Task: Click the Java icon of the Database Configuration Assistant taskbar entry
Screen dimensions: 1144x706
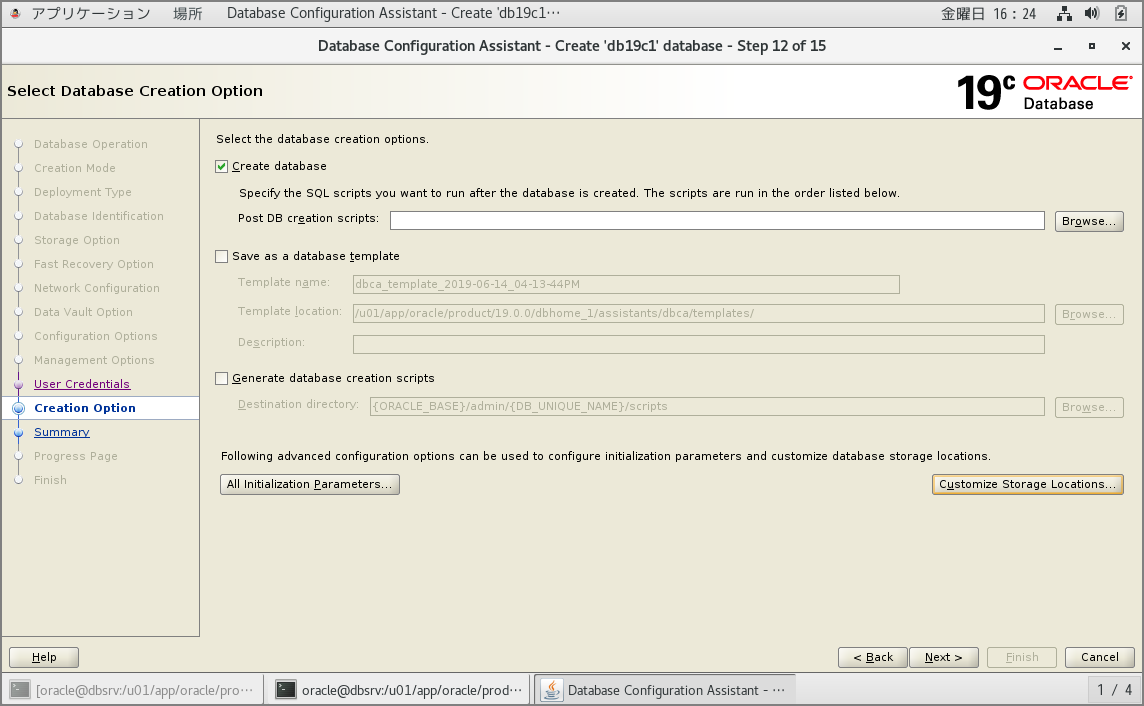Action: (x=551, y=689)
